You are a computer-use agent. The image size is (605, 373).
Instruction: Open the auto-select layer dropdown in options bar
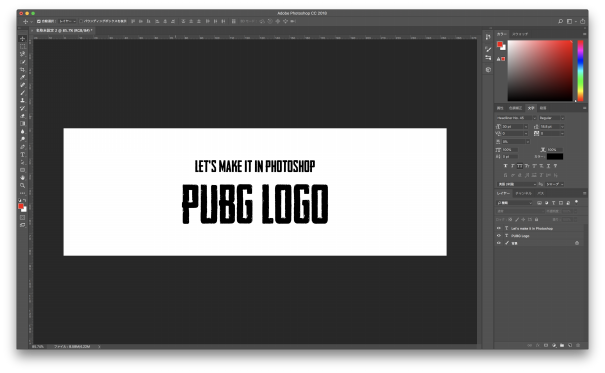click(67, 21)
